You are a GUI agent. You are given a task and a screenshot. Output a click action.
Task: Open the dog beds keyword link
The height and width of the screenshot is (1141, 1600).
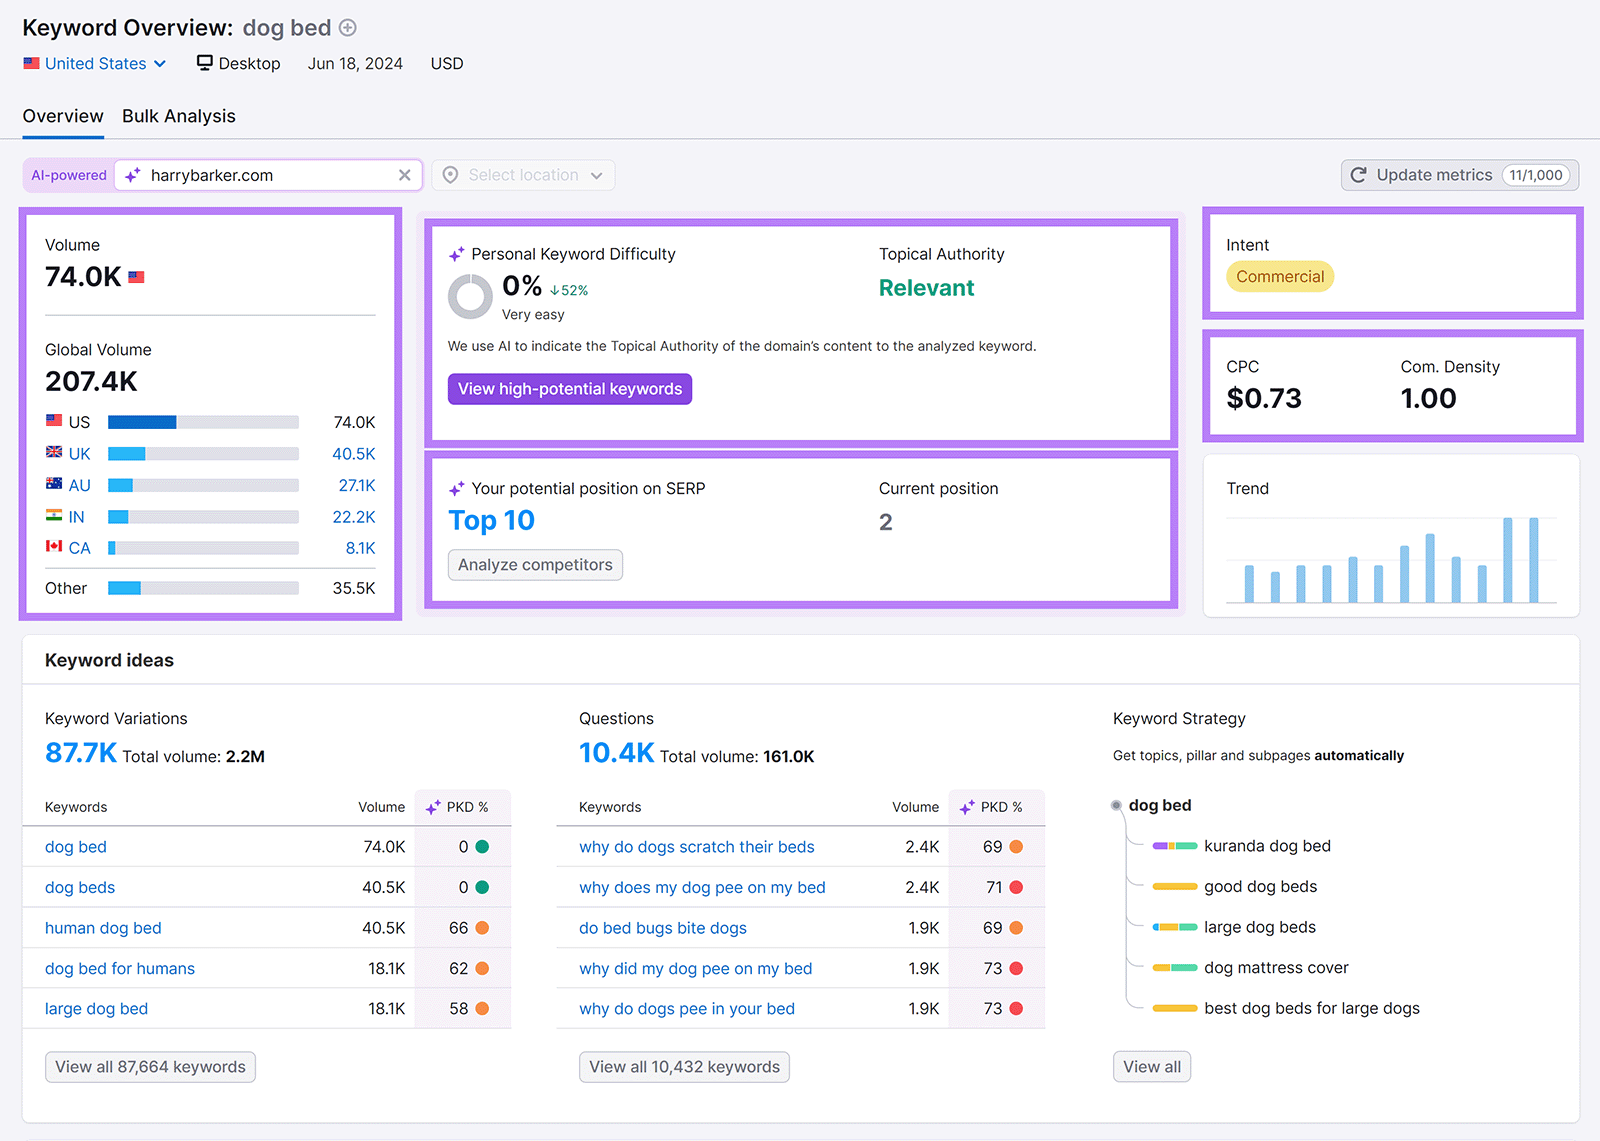(x=80, y=887)
